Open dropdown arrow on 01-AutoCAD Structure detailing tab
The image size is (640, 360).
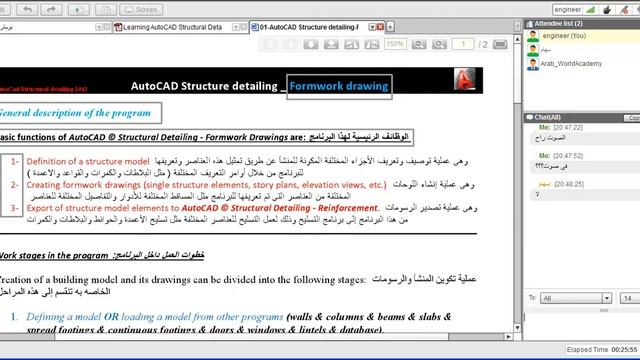tap(372, 27)
